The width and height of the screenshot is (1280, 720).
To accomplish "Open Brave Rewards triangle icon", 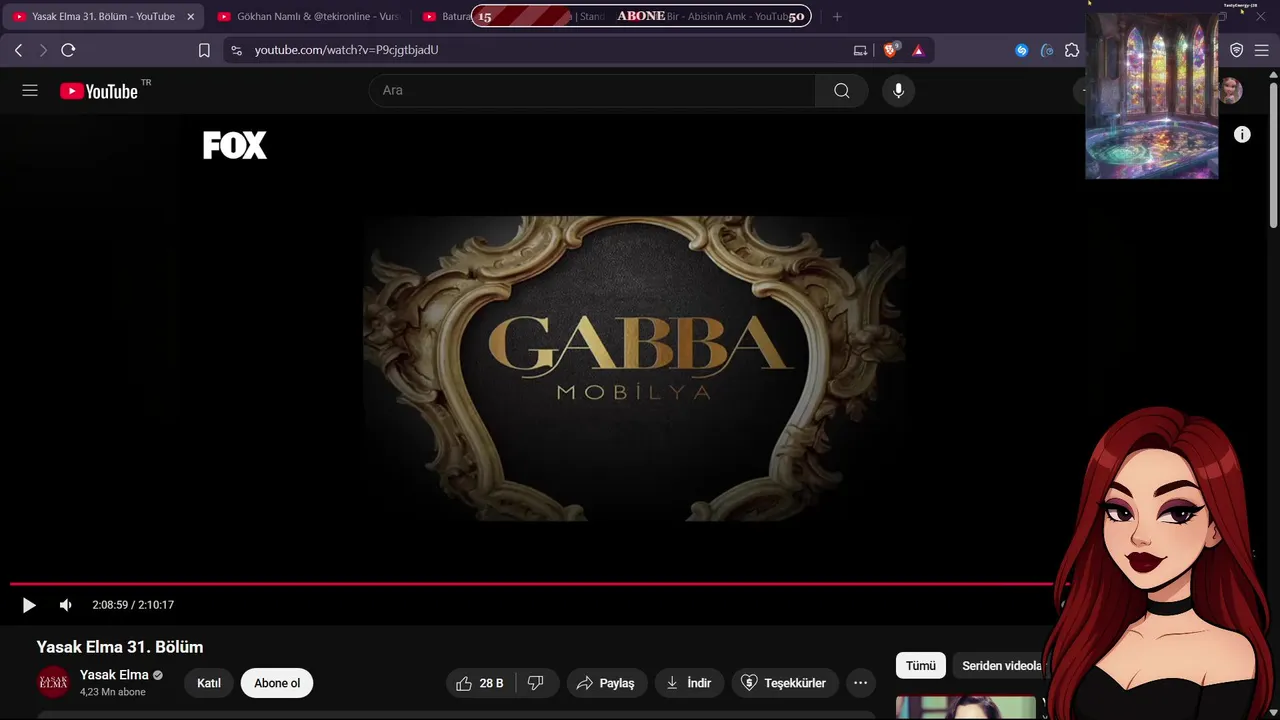I will 918,50.
